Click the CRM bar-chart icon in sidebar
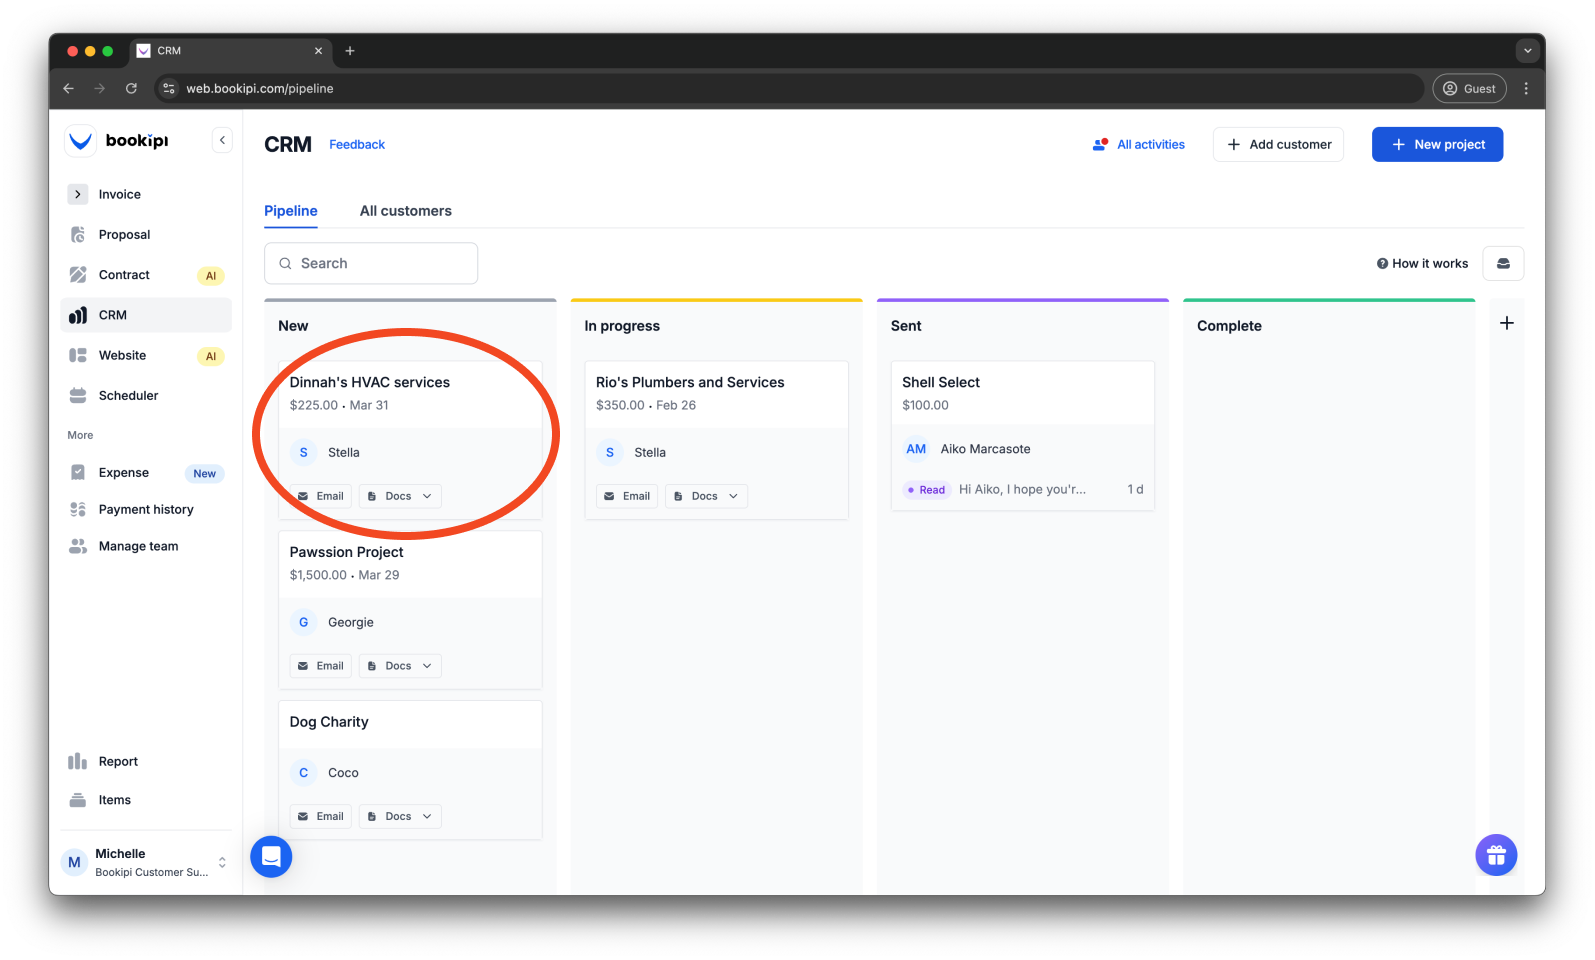The height and width of the screenshot is (960, 1595). point(78,315)
